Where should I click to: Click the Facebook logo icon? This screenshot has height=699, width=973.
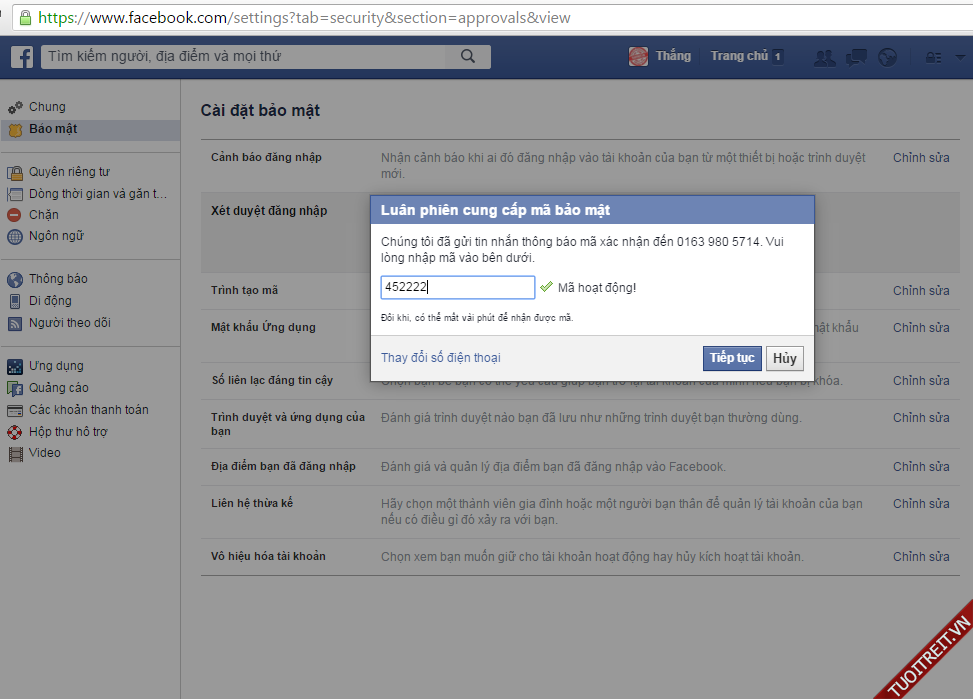click(x=22, y=57)
